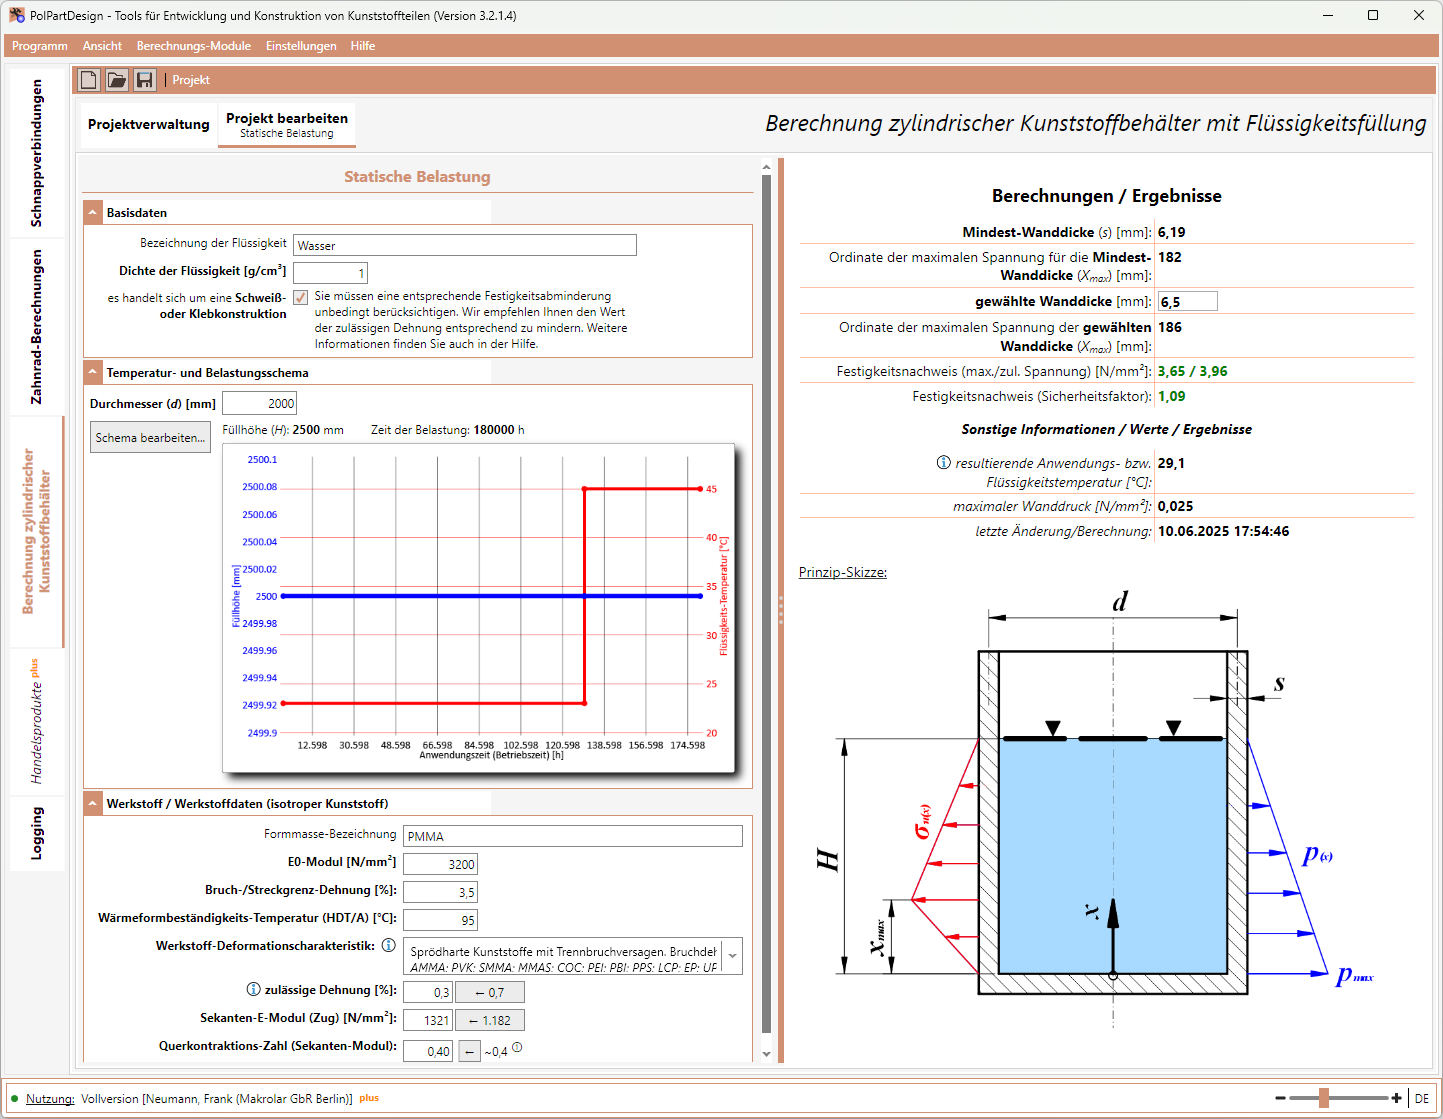Click the Zeit der Belastung value 180000 h
1443x1119 pixels.
(499, 430)
